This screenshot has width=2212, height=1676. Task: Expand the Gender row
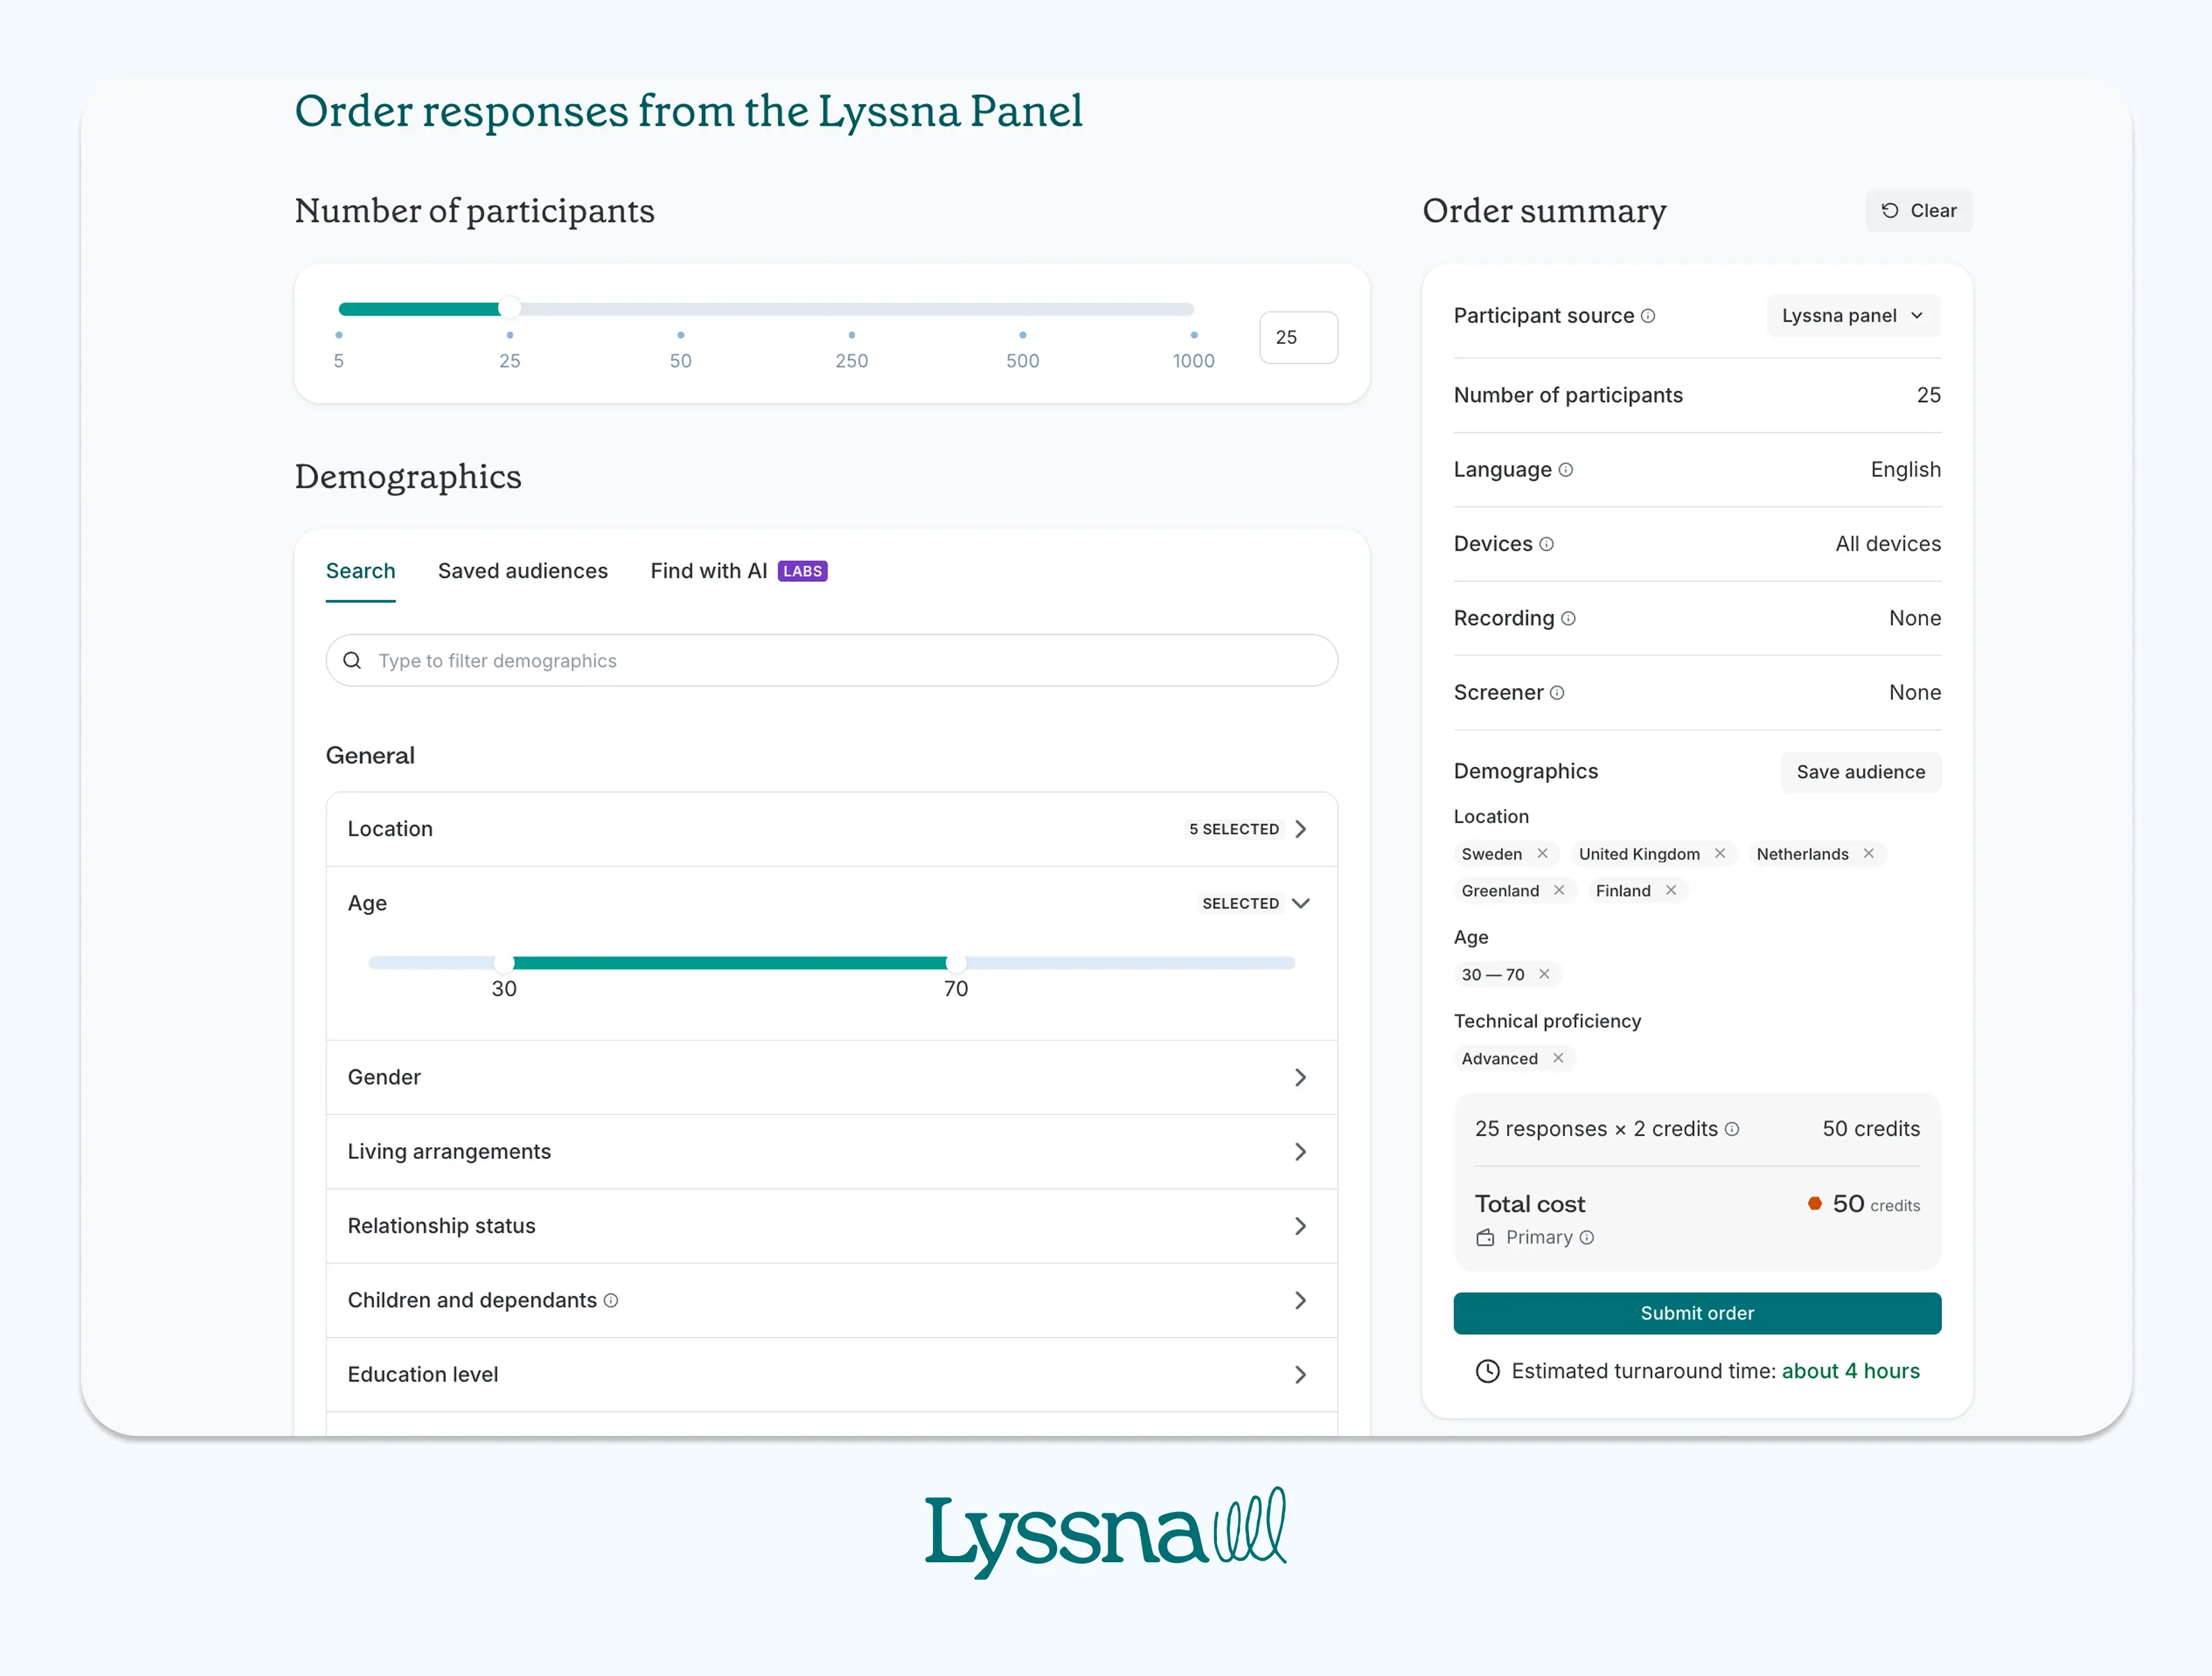832,1077
